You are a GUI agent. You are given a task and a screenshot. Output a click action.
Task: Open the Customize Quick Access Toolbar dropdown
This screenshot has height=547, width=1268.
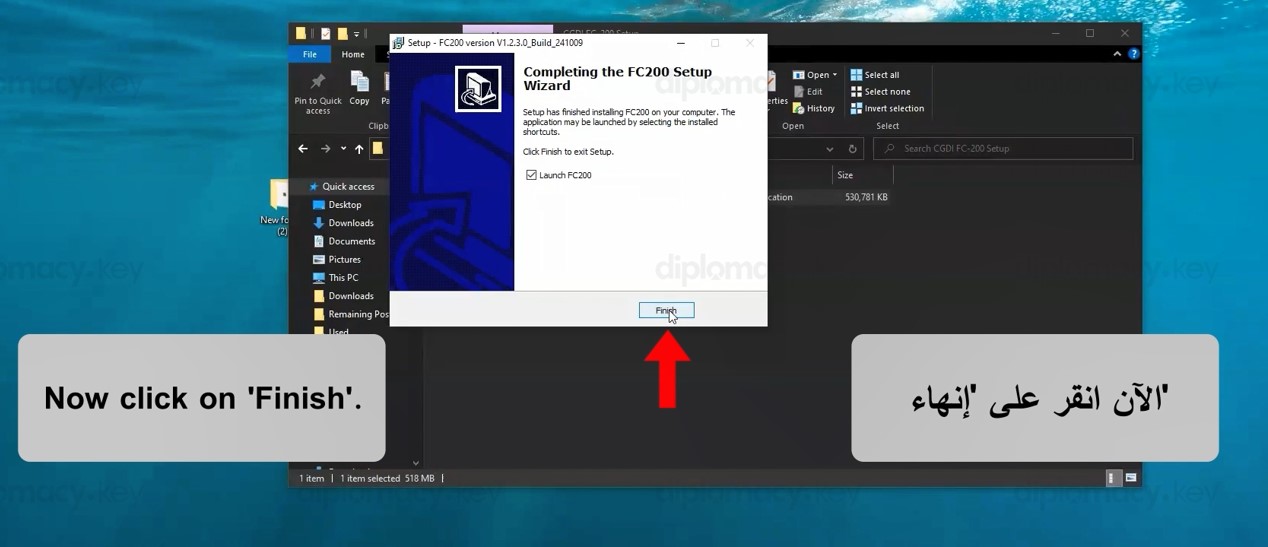[356, 34]
